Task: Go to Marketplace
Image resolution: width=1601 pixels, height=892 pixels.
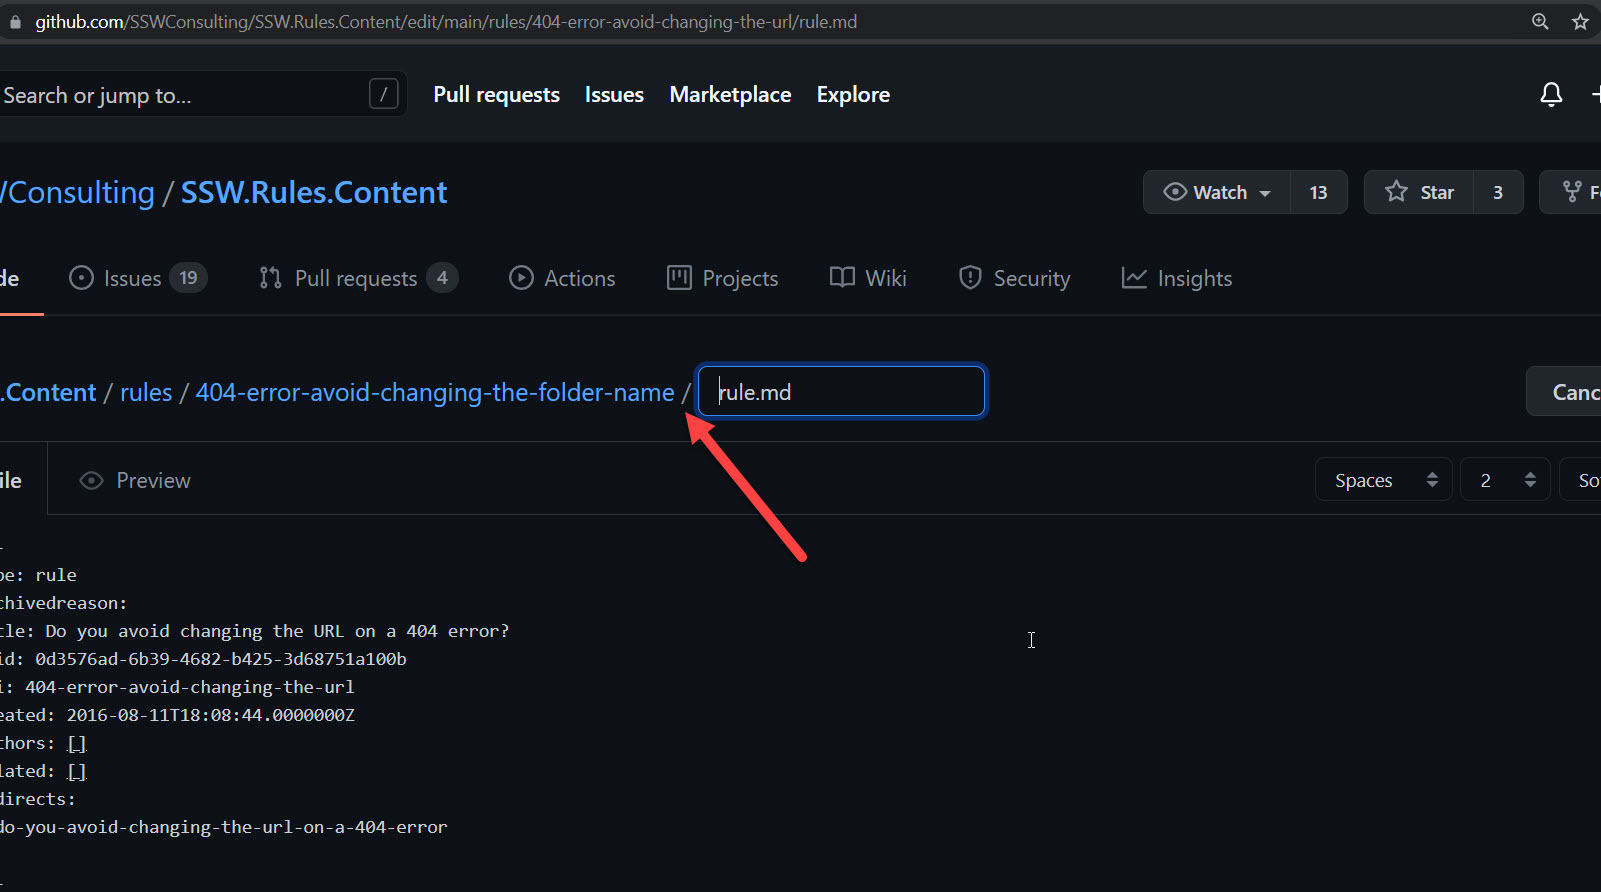Action: coord(730,95)
